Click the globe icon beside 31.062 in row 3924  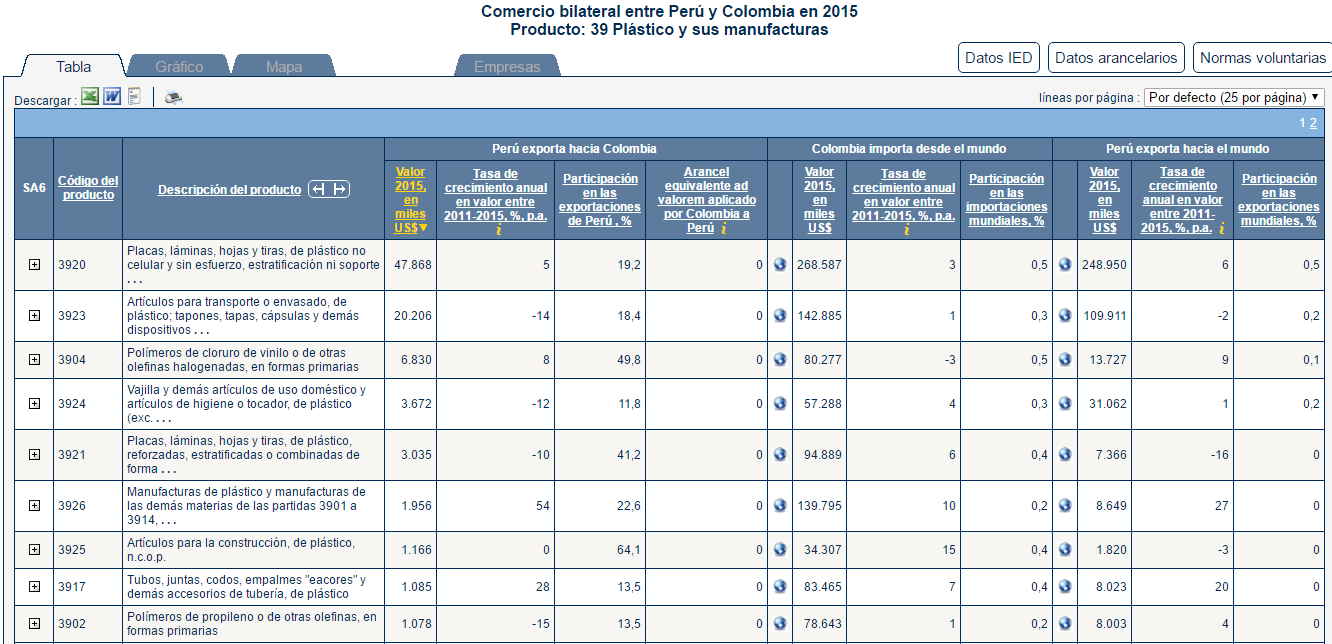coord(1065,404)
